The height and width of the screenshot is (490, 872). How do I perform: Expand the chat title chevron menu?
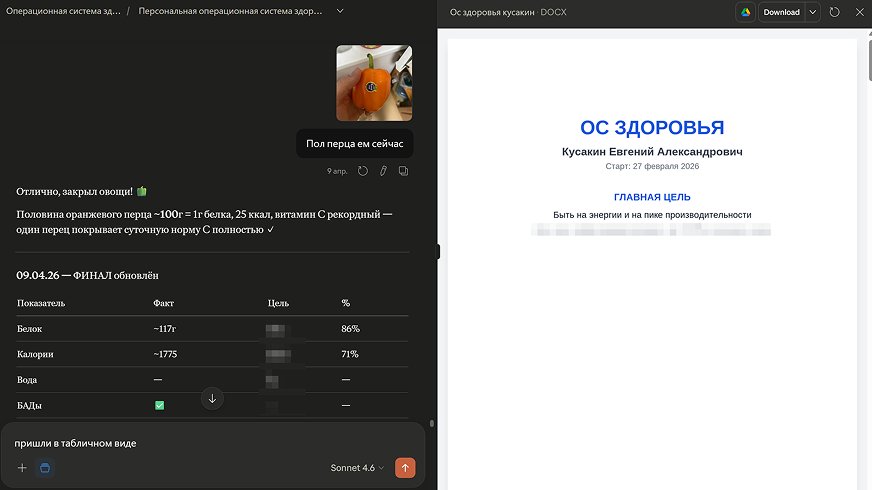click(340, 11)
